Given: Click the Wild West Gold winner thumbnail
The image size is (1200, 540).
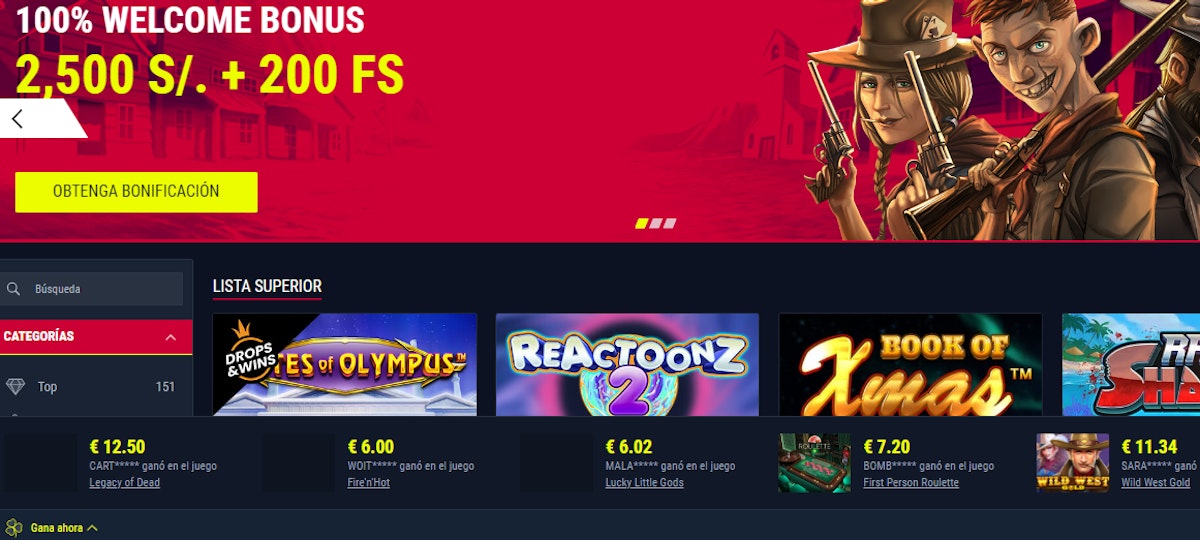Looking at the screenshot, I should click(x=1072, y=462).
